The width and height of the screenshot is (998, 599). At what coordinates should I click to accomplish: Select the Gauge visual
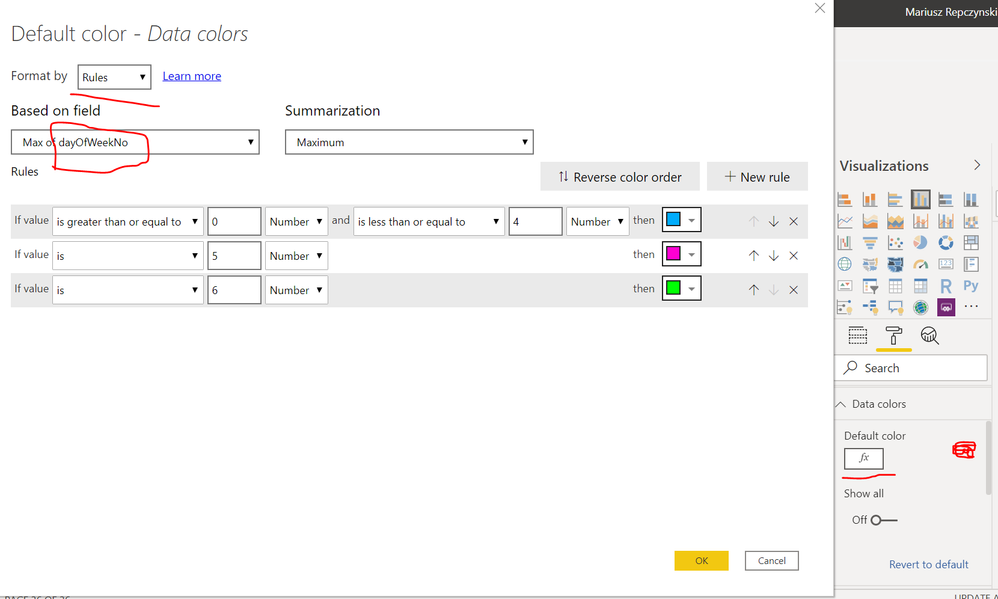[x=920, y=264]
